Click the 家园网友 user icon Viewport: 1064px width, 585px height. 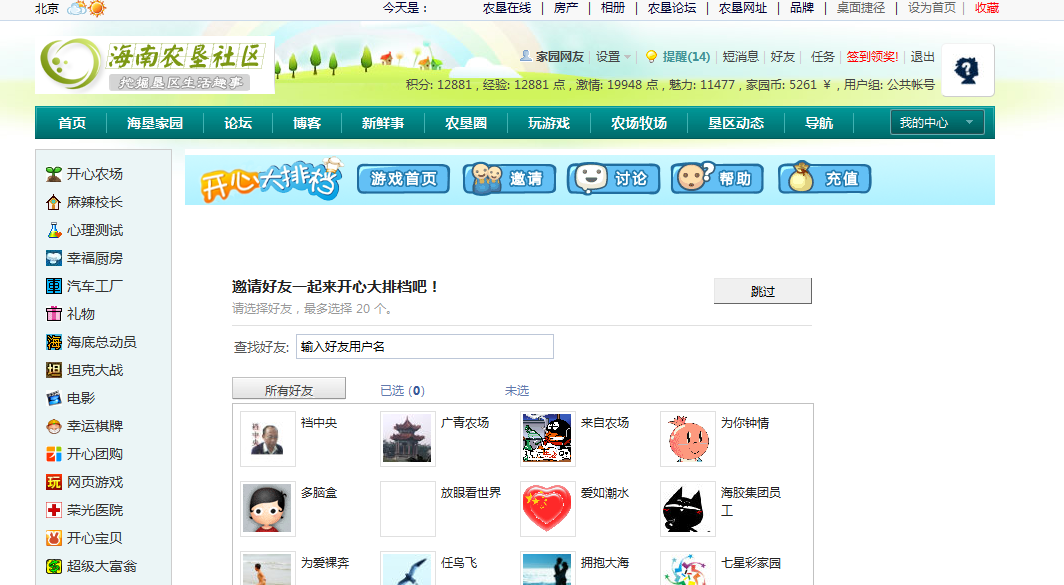[525, 56]
